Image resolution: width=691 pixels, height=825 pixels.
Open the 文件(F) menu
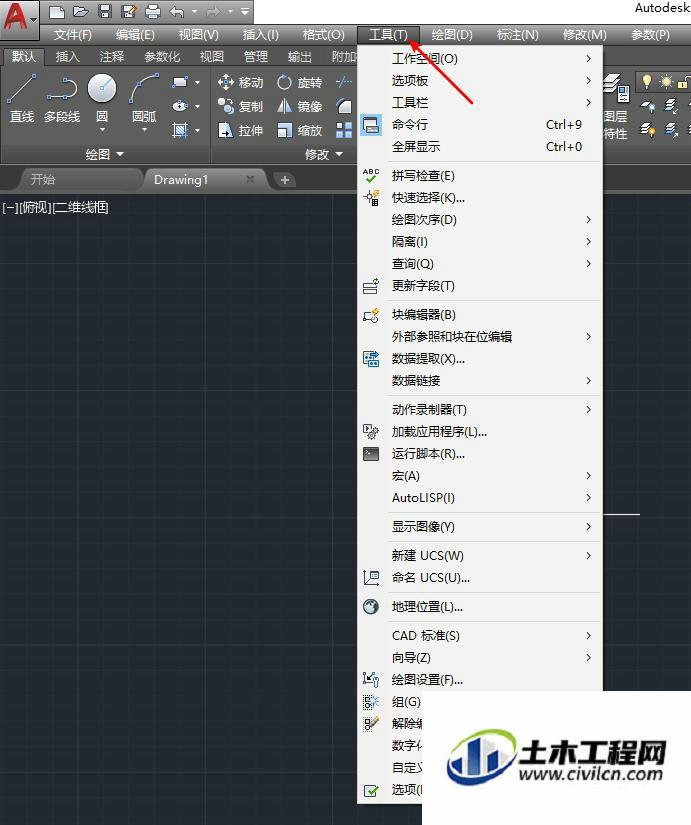click(x=73, y=35)
